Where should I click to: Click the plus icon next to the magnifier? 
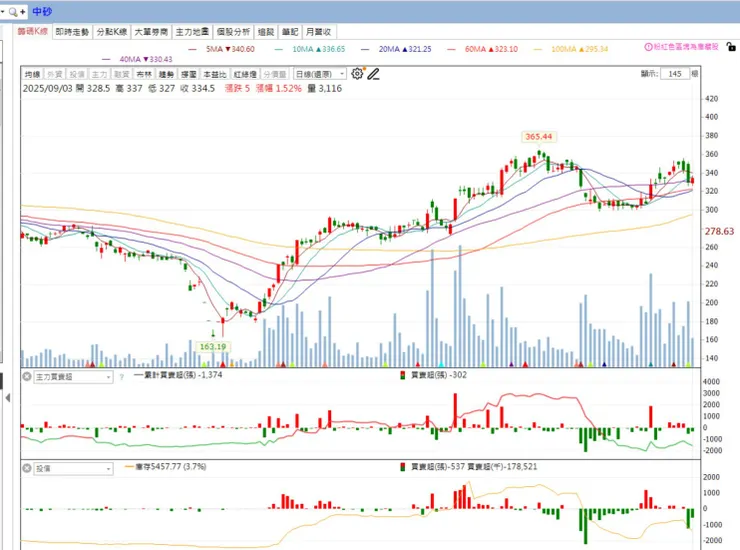22,12
